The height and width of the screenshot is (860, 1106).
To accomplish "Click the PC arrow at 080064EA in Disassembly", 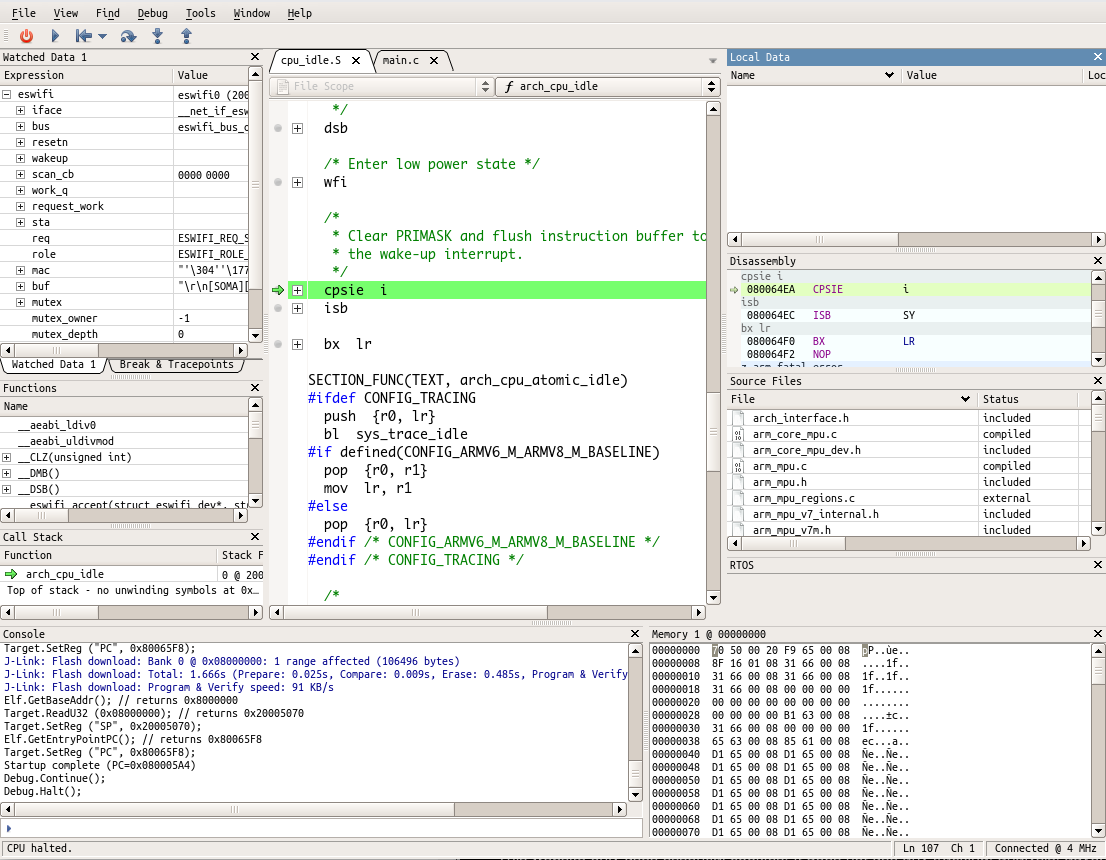I will click(734, 289).
